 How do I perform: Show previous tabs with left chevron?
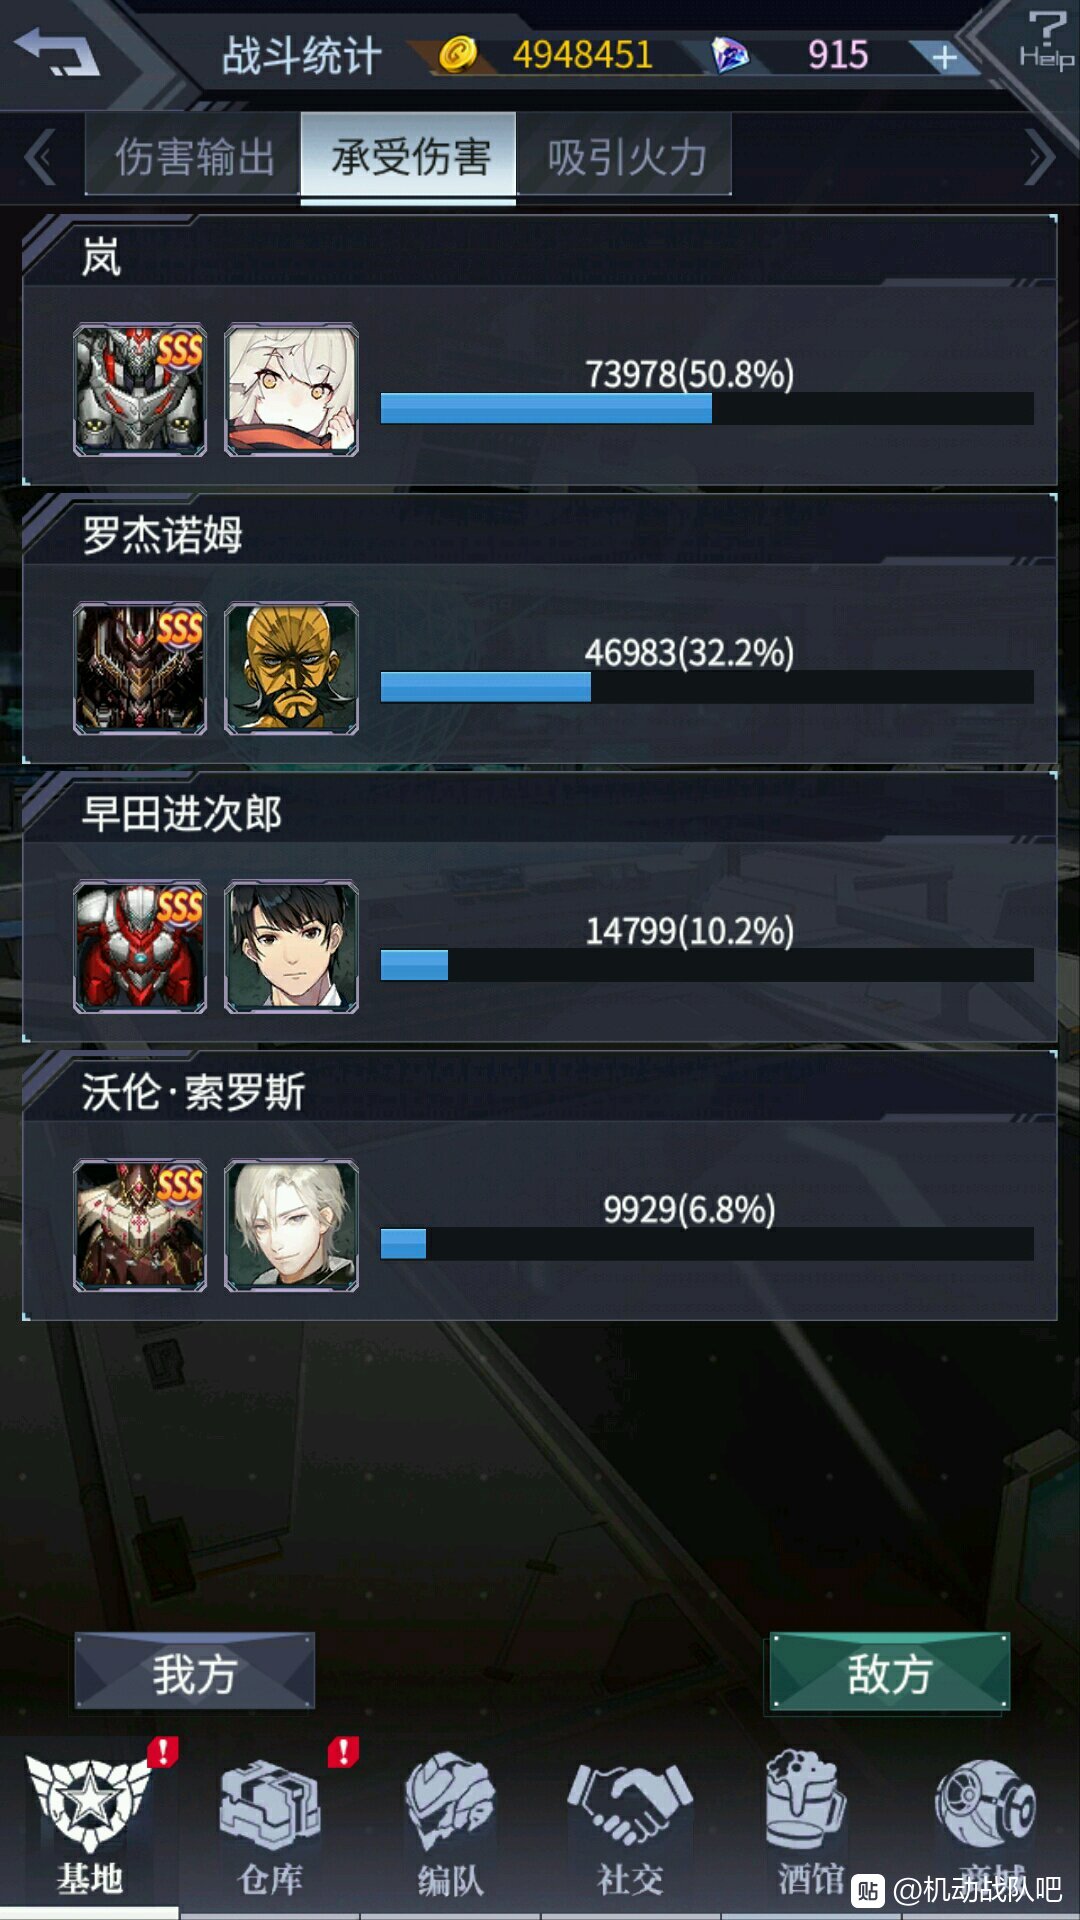pos(40,158)
